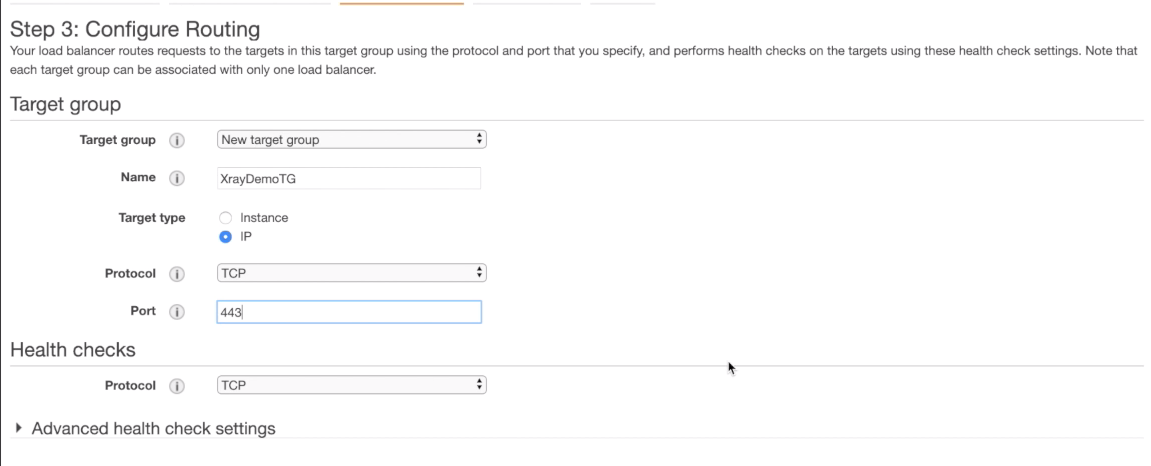Select the Instance target type
Image resolution: width=1151 pixels, height=466 pixels.
click(x=225, y=218)
